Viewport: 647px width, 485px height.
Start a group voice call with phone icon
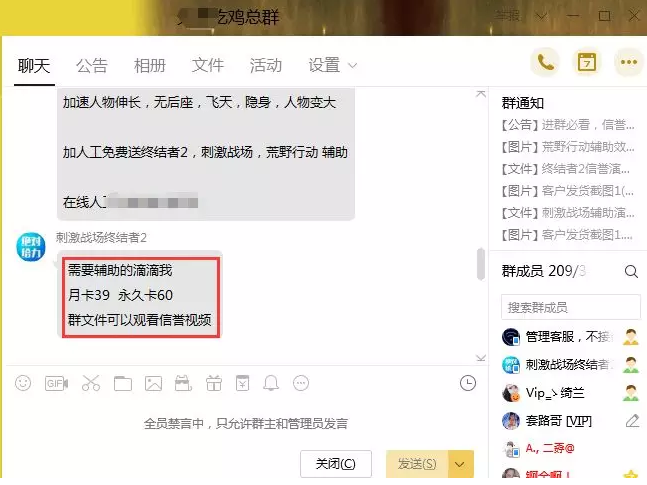point(545,62)
